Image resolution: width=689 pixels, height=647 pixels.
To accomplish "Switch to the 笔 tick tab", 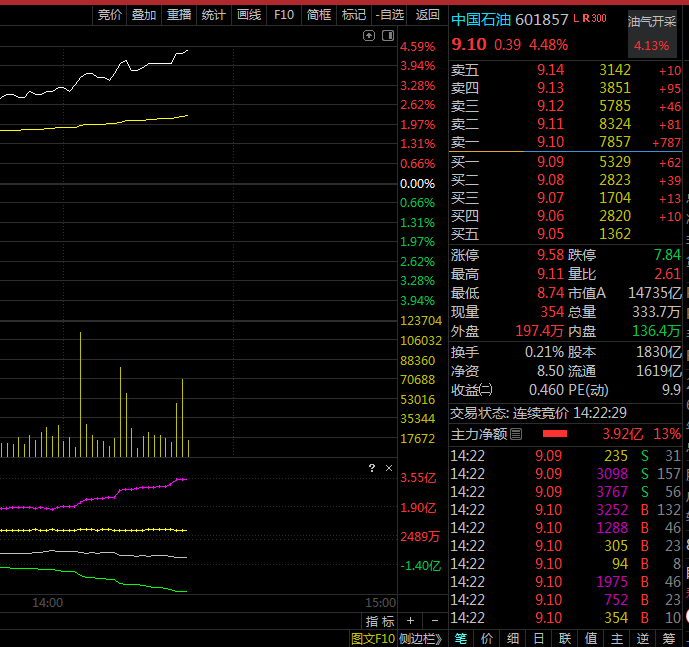I will [461, 639].
